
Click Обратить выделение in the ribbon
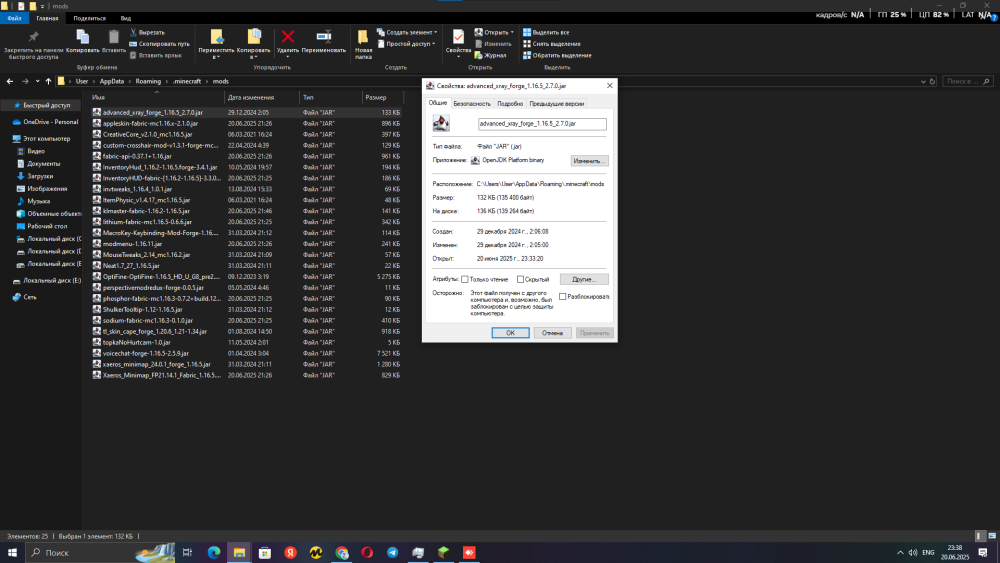(x=557, y=55)
